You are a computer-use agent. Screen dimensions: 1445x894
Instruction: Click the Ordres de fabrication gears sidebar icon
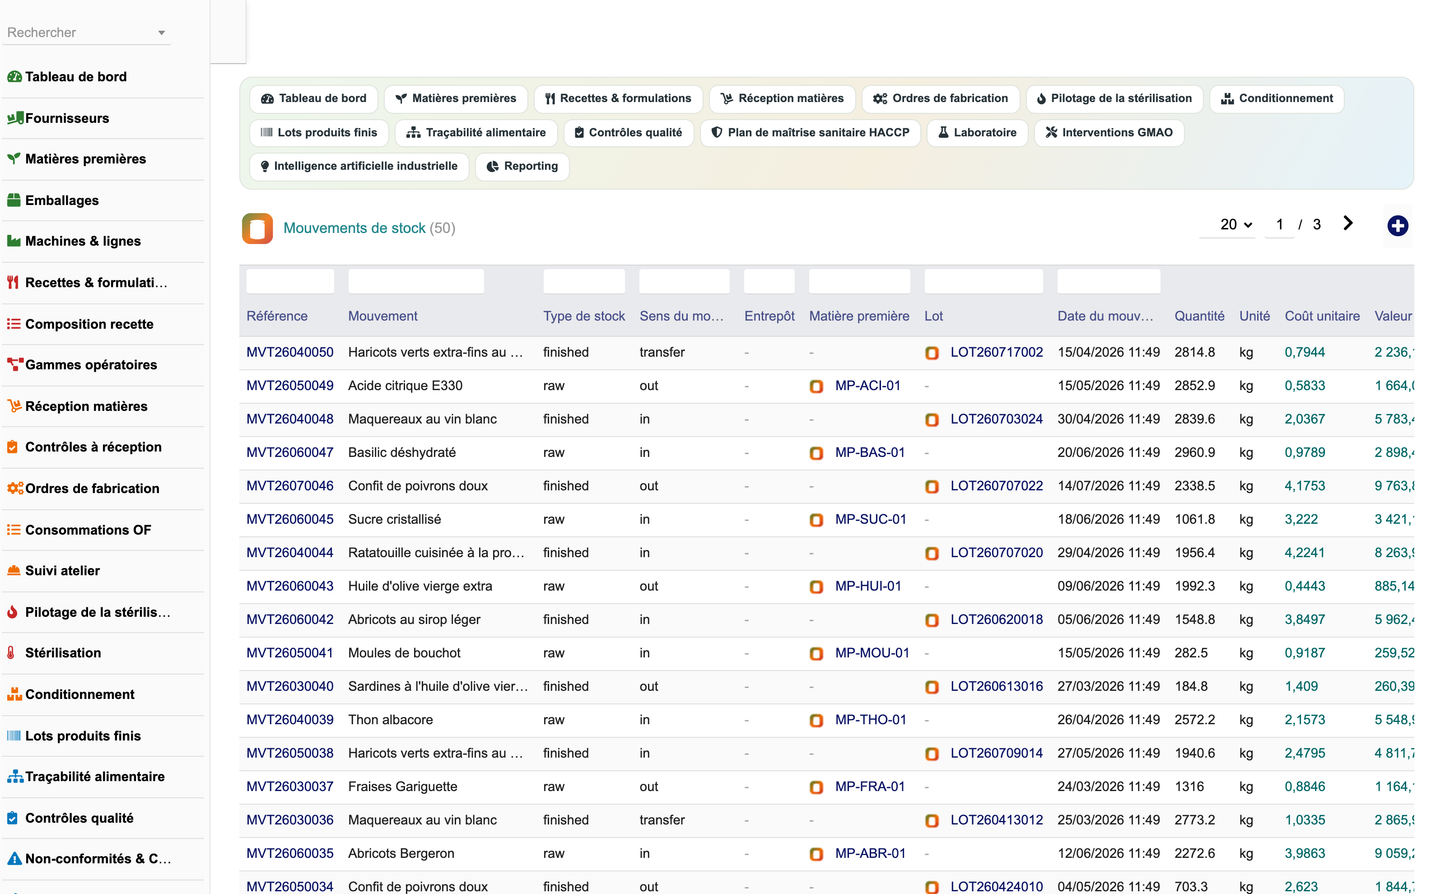(x=15, y=488)
